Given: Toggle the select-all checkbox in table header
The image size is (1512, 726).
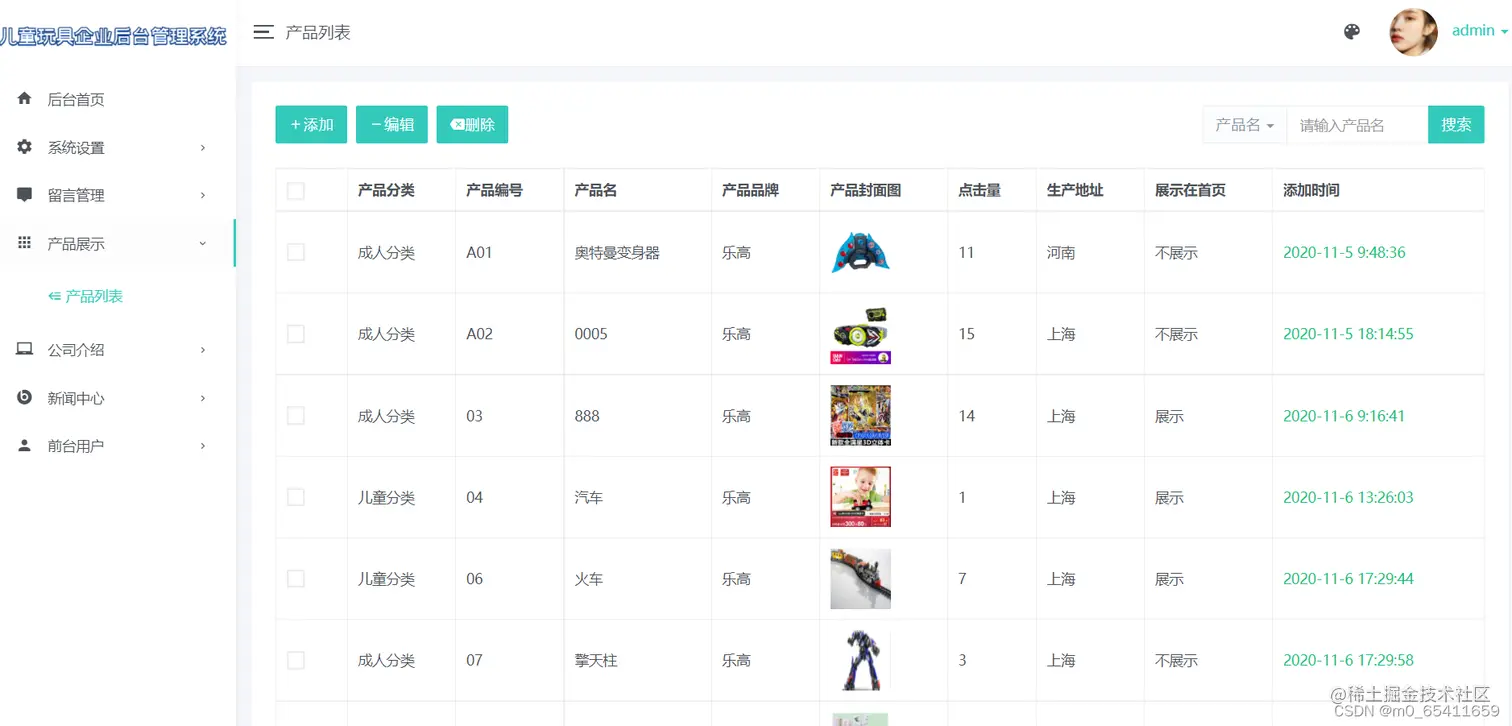Looking at the screenshot, I should click(295, 189).
